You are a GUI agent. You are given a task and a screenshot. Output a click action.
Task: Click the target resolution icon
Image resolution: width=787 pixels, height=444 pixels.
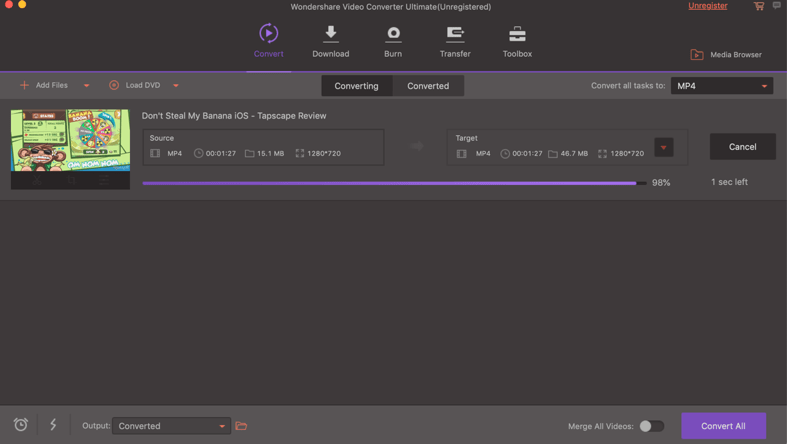[x=602, y=154]
